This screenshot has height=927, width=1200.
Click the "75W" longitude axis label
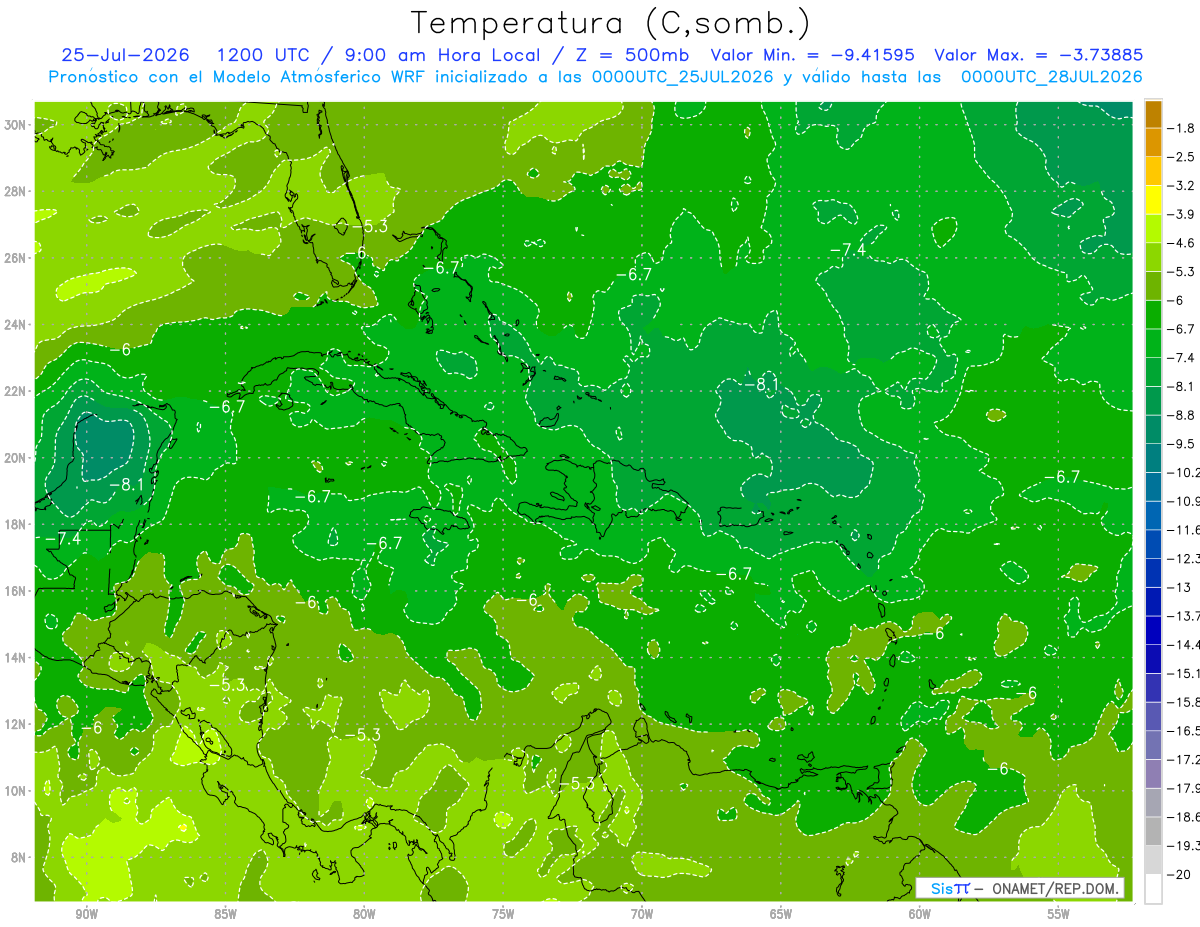[503, 914]
